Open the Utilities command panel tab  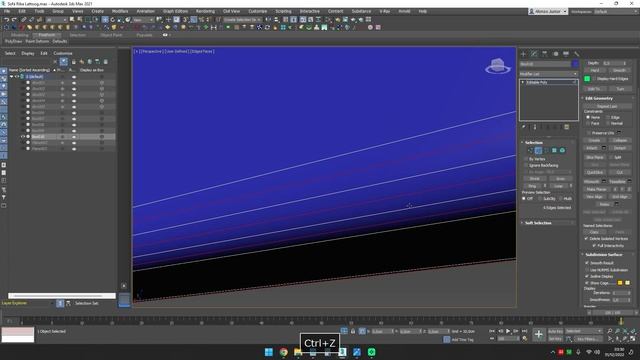click(x=577, y=54)
